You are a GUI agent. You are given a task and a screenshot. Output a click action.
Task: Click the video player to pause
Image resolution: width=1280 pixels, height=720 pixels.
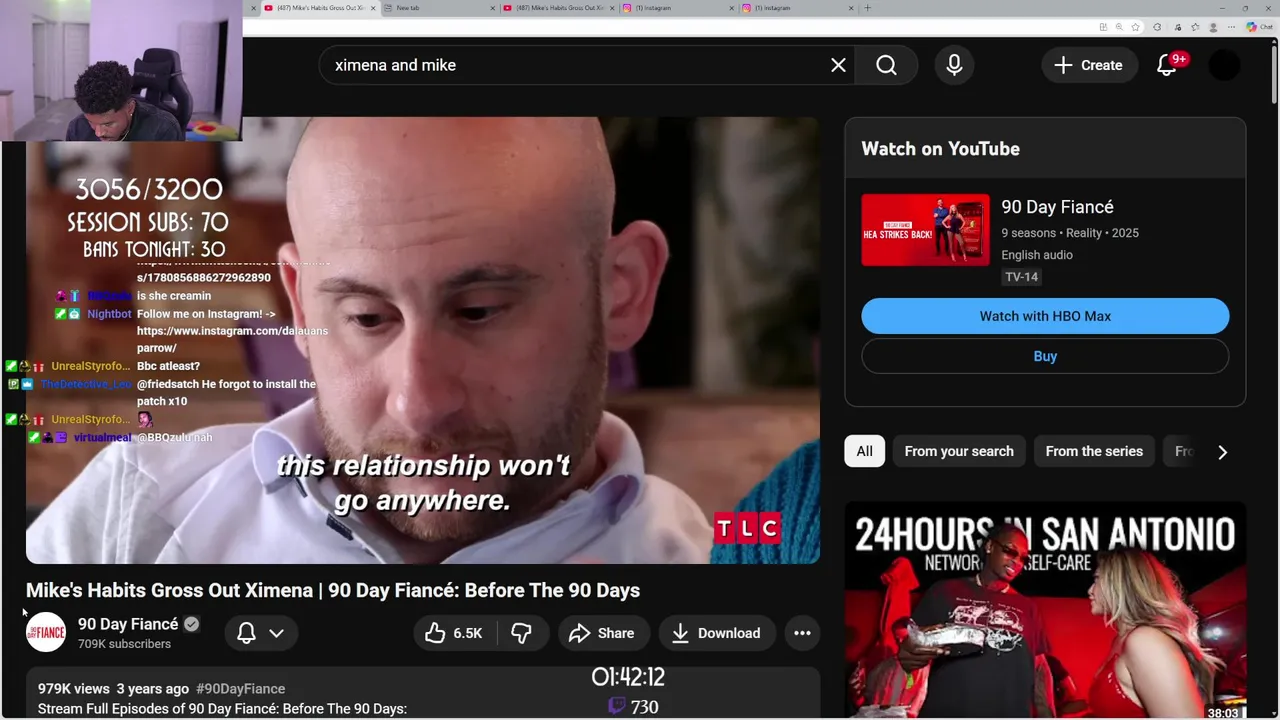click(x=422, y=340)
